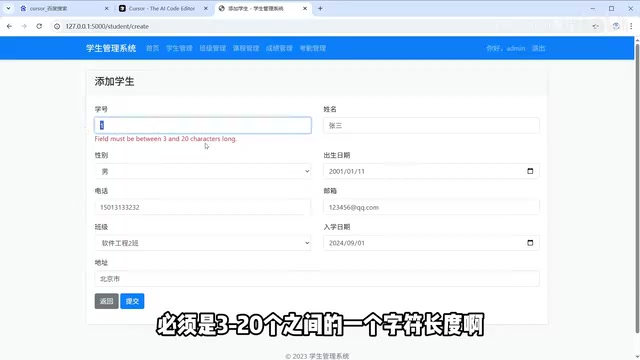Click the 班级 label
The width and height of the screenshot is (640, 360).
(101, 227)
